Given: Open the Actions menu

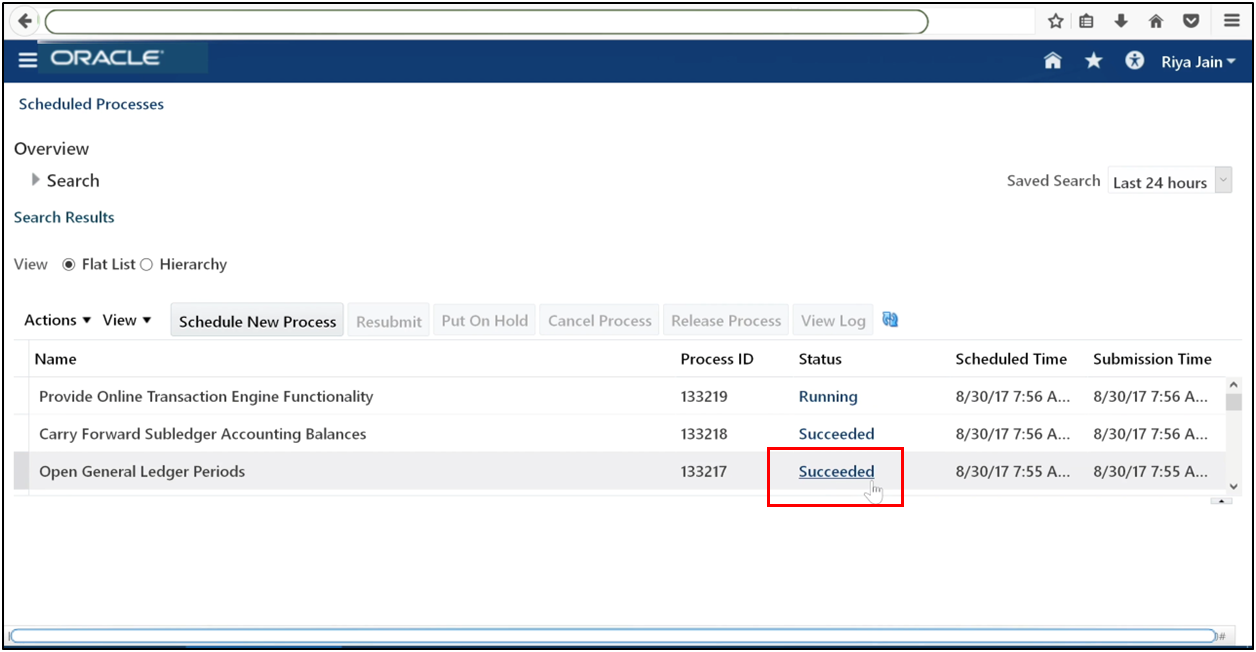Looking at the screenshot, I should tap(57, 319).
